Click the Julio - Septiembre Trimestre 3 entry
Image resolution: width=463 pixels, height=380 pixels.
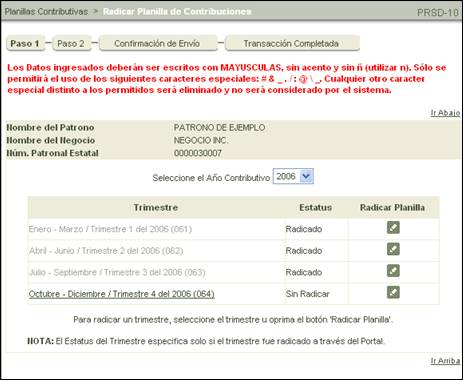(117, 272)
